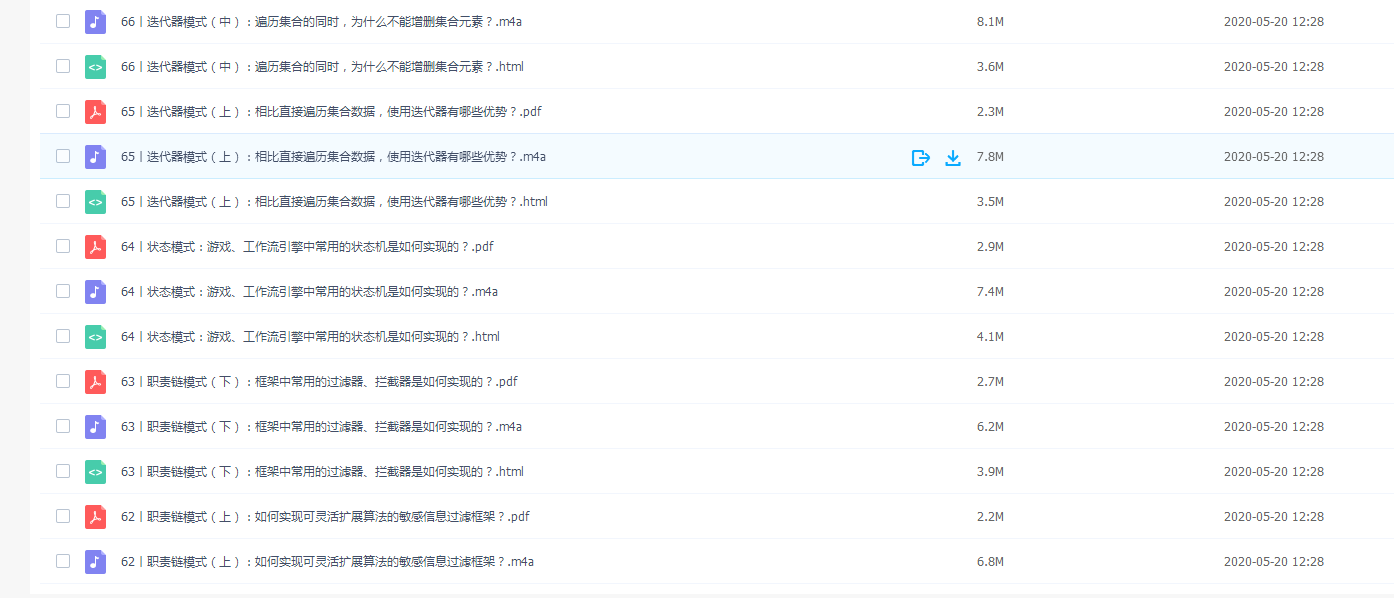Click the 7.8M size of highlighted row
Screen dimensions: 1394x598
pyautogui.click(x=990, y=157)
